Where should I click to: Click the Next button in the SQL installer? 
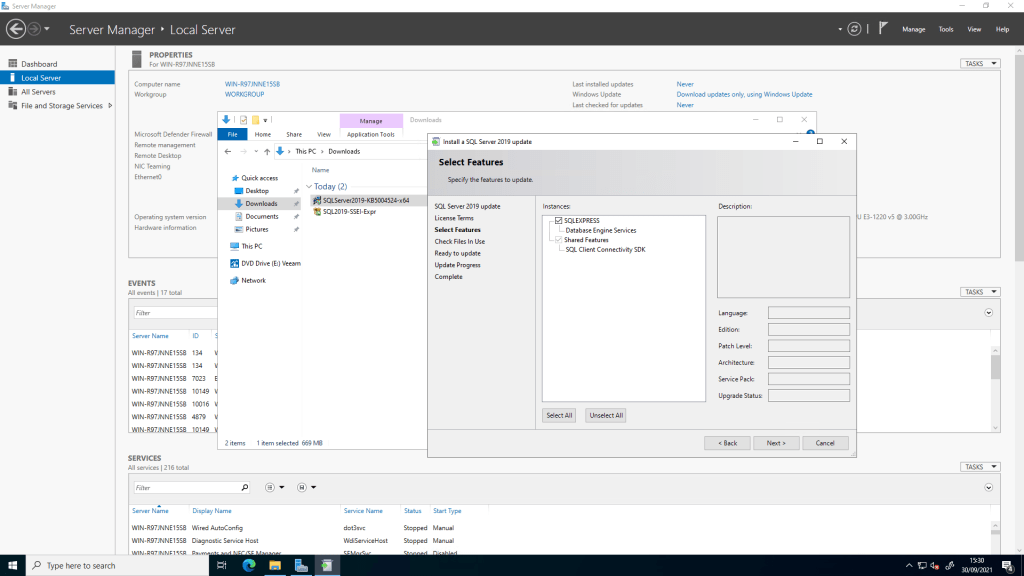coord(776,443)
